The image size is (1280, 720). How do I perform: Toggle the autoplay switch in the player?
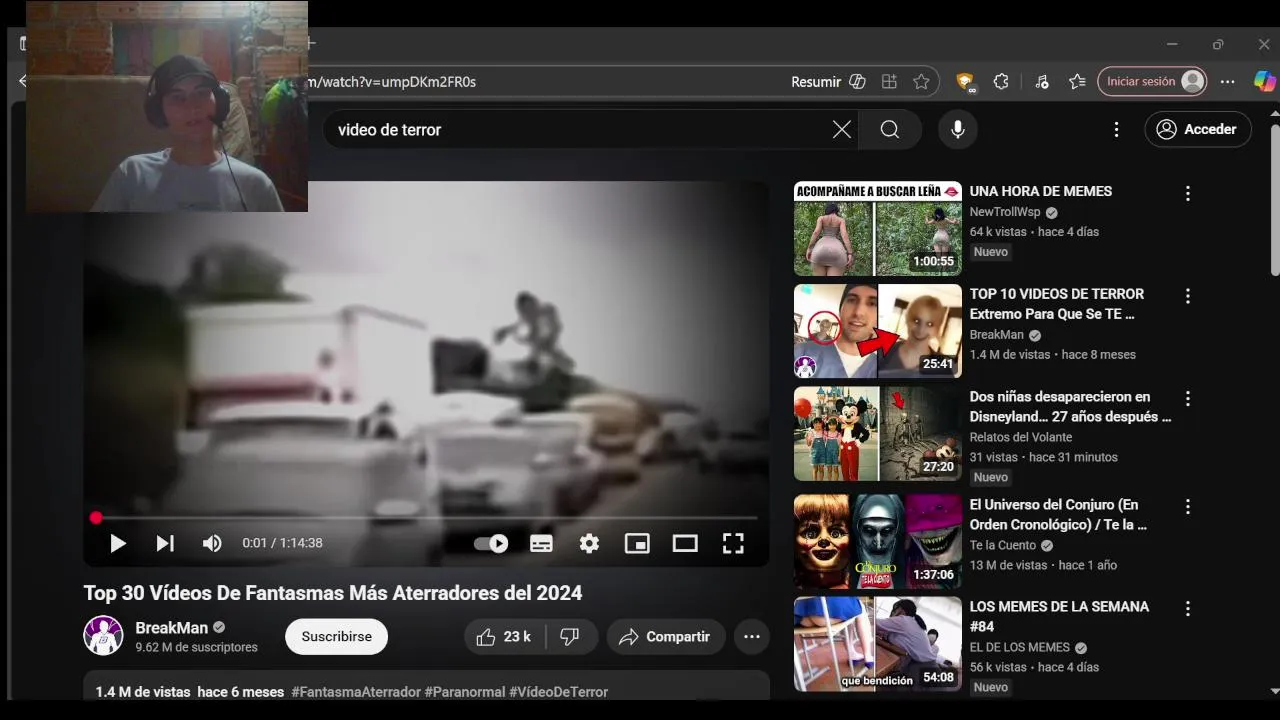(x=491, y=543)
